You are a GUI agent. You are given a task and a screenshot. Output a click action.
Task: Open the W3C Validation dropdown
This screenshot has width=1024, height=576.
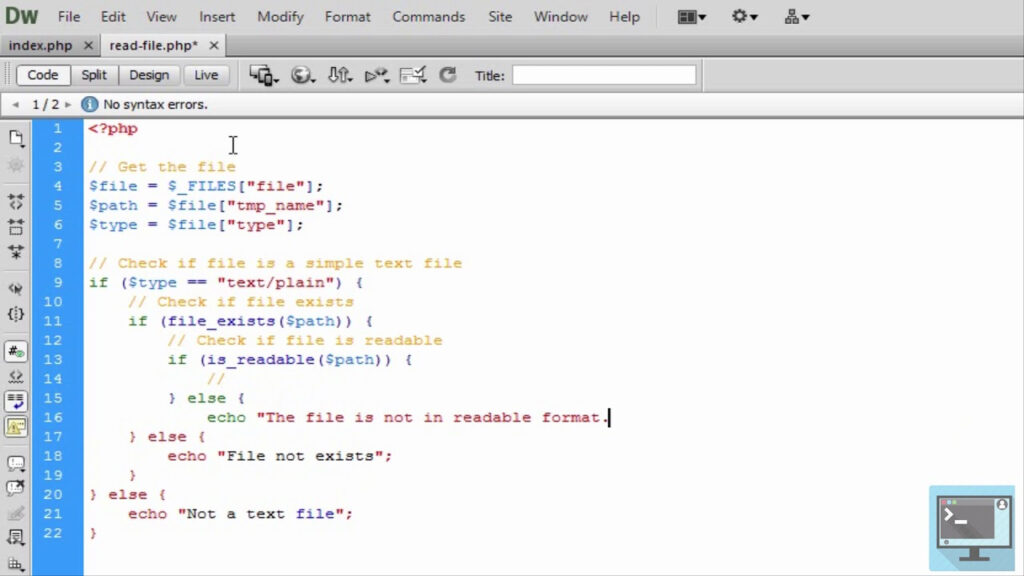[x=377, y=75]
